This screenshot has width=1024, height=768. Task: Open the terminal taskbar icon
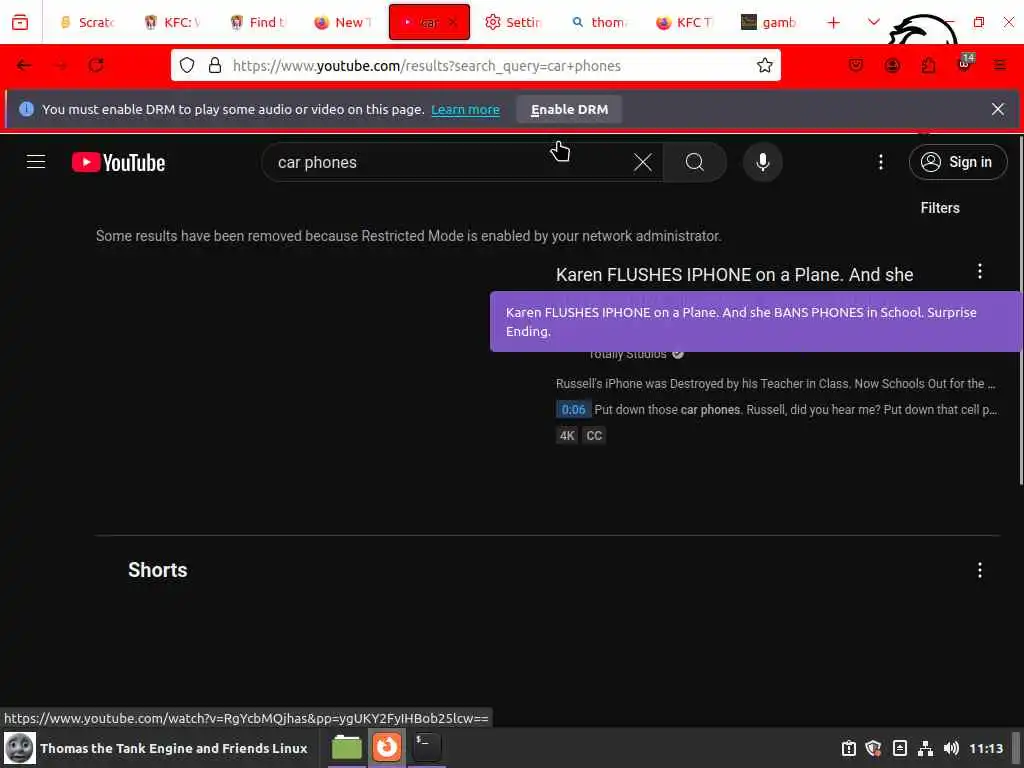click(x=426, y=747)
